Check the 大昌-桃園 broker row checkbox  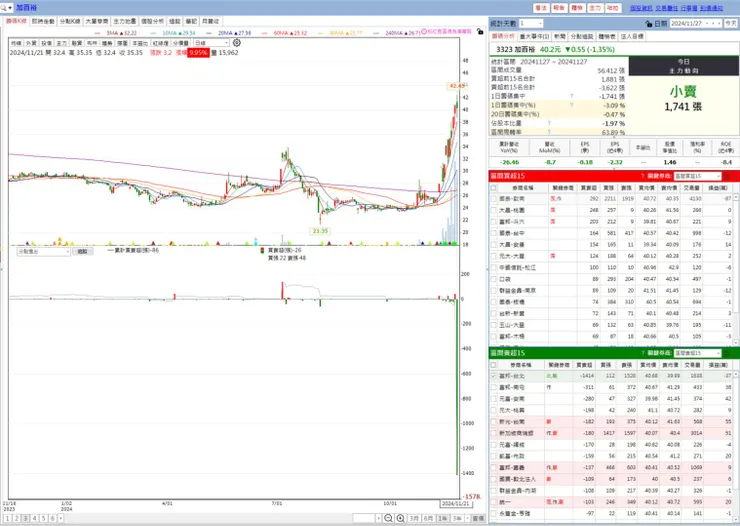[x=494, y=210]
